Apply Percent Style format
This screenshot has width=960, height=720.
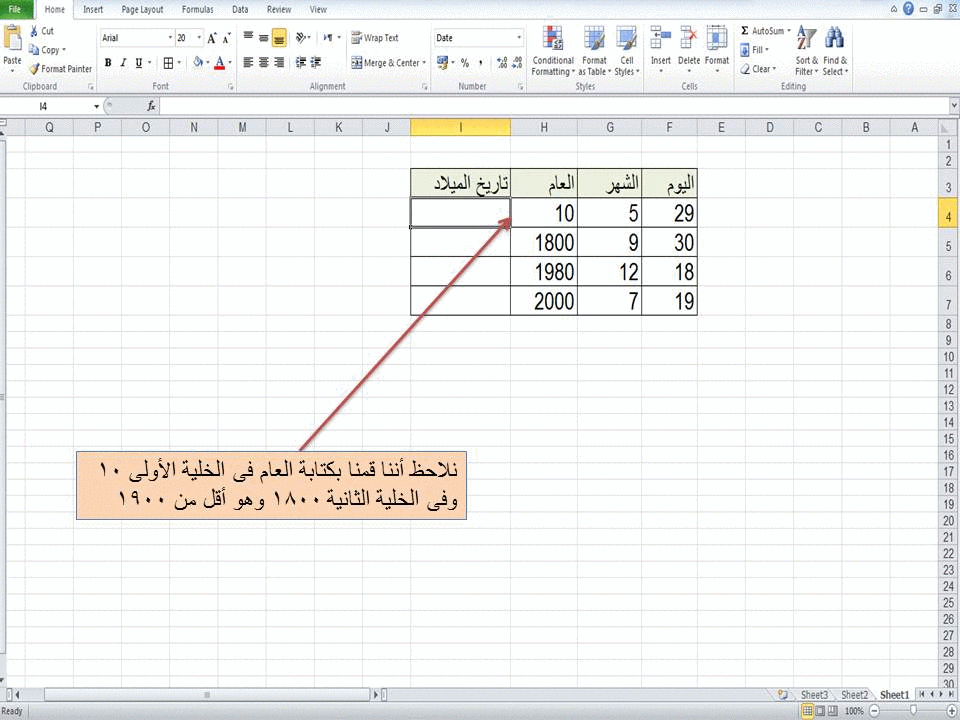tap(465, 62)
